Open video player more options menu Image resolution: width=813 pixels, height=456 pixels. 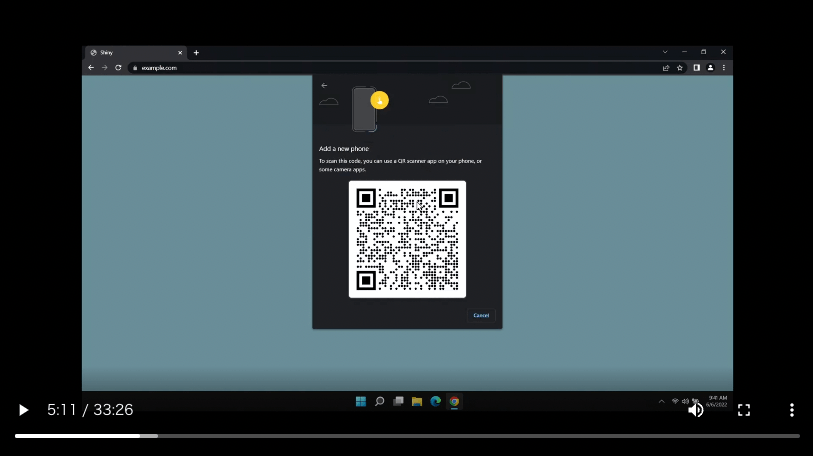791,410
